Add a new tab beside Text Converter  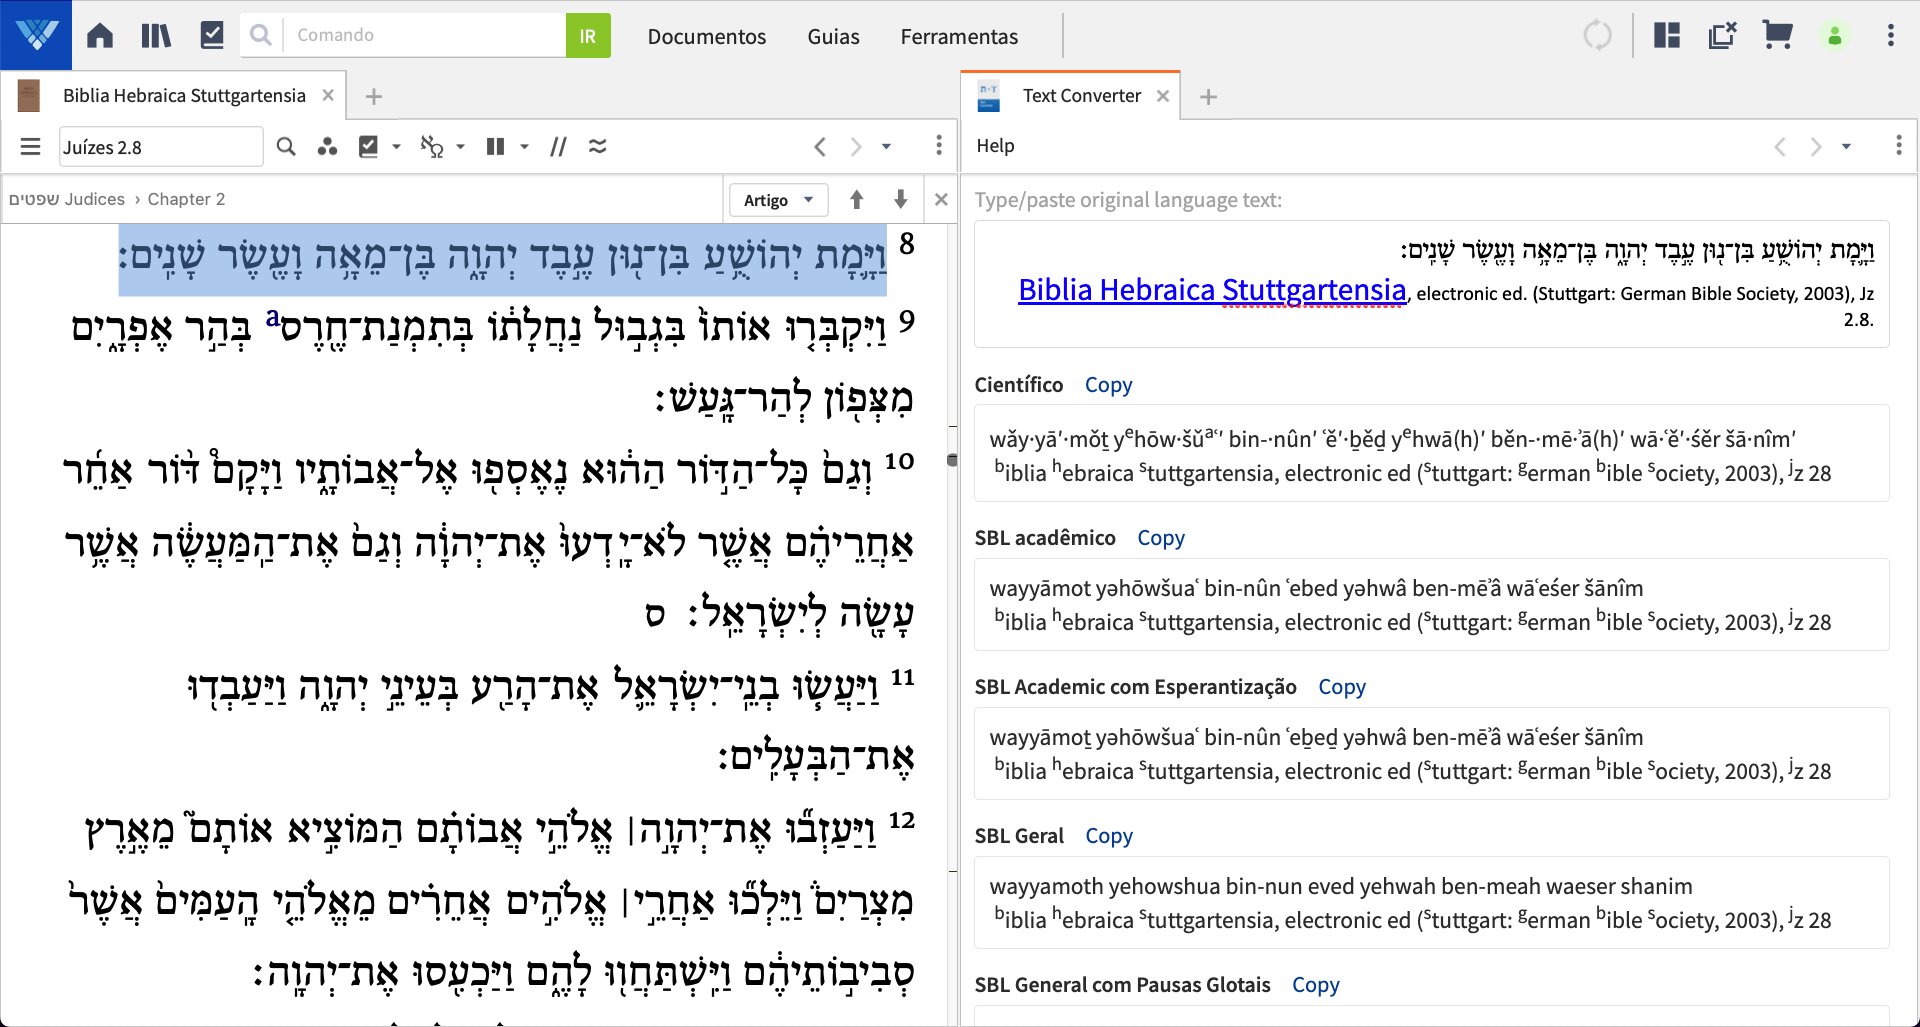click(1208, 97)
